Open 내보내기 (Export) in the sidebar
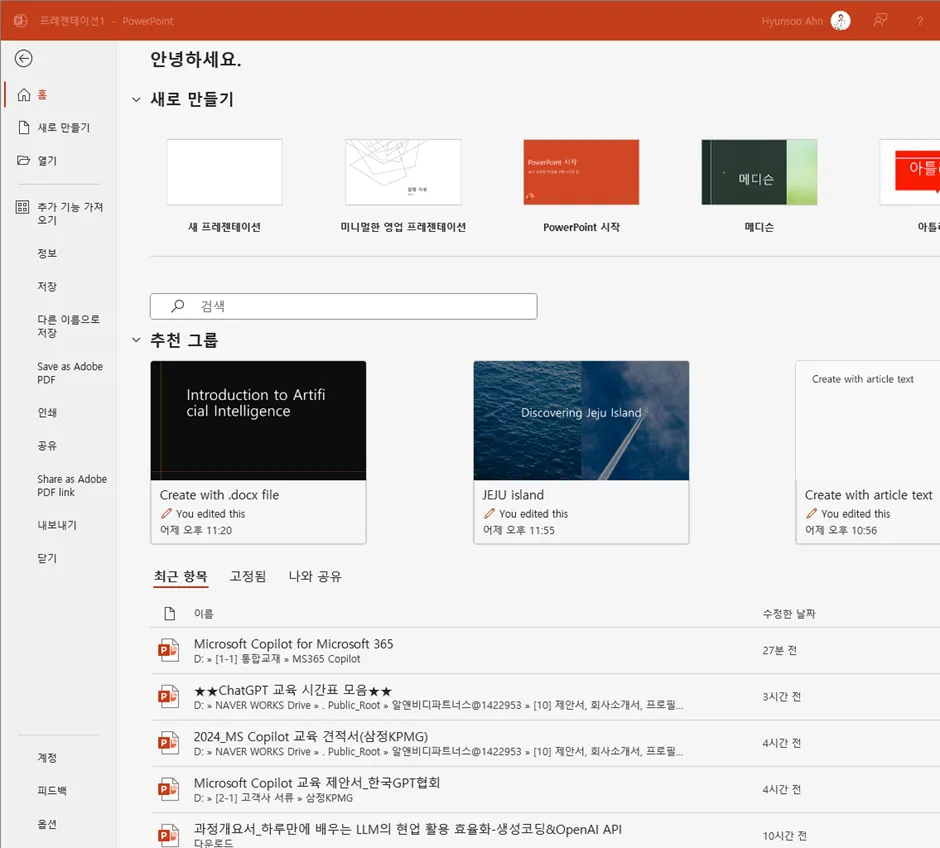 pyautogui.click(x=58, y=525)
